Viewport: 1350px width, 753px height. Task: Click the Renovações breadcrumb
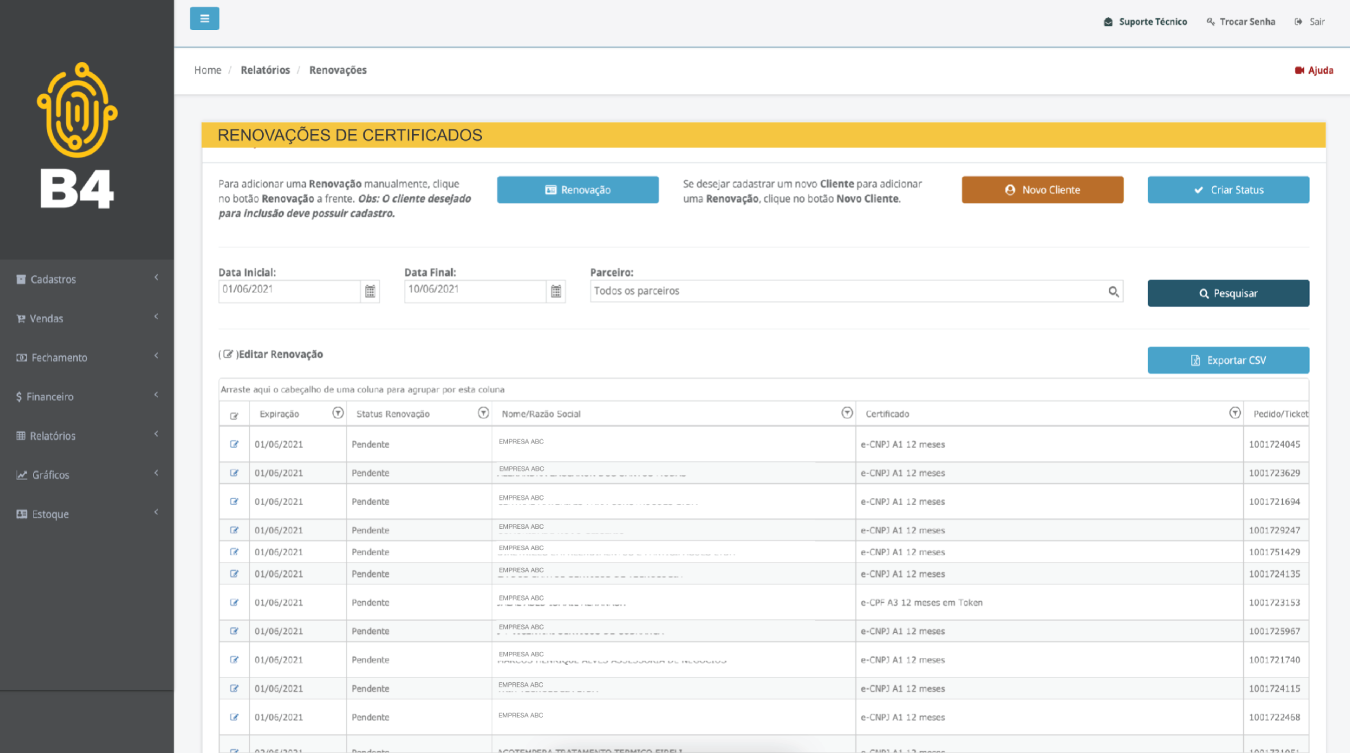pos(338,70)
